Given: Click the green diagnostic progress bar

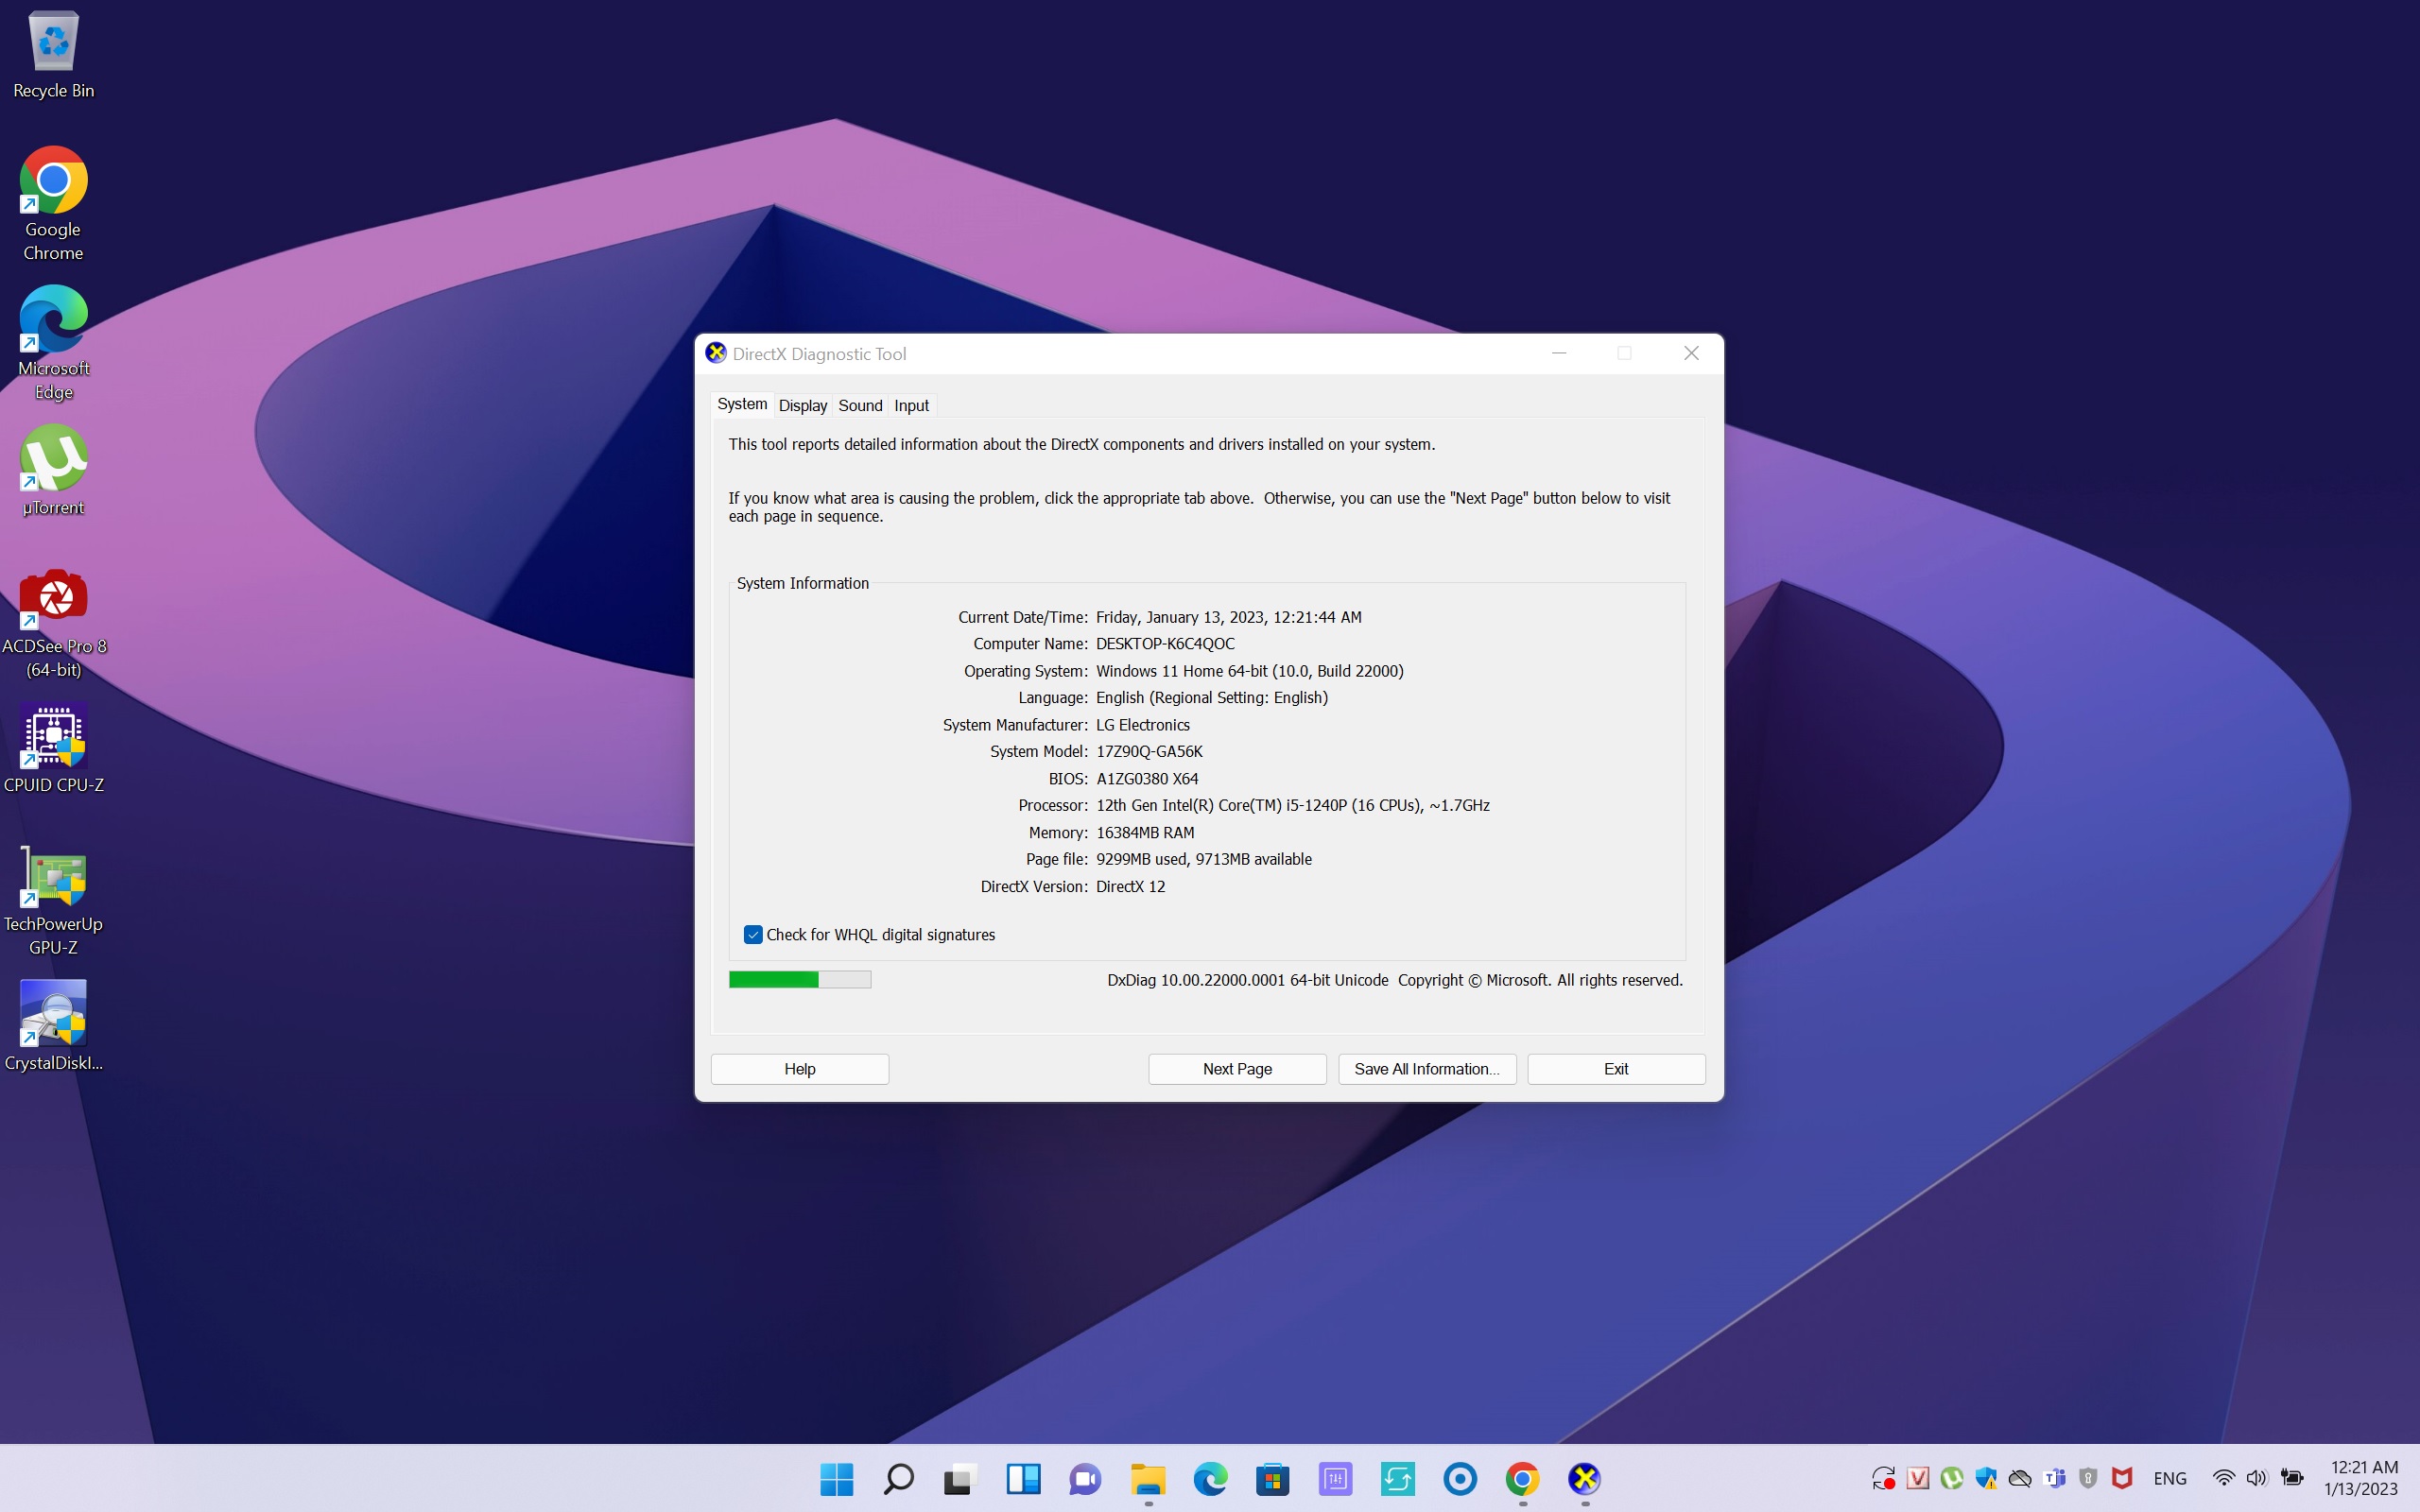Looking at the screenshot, I should coord(800,980).
